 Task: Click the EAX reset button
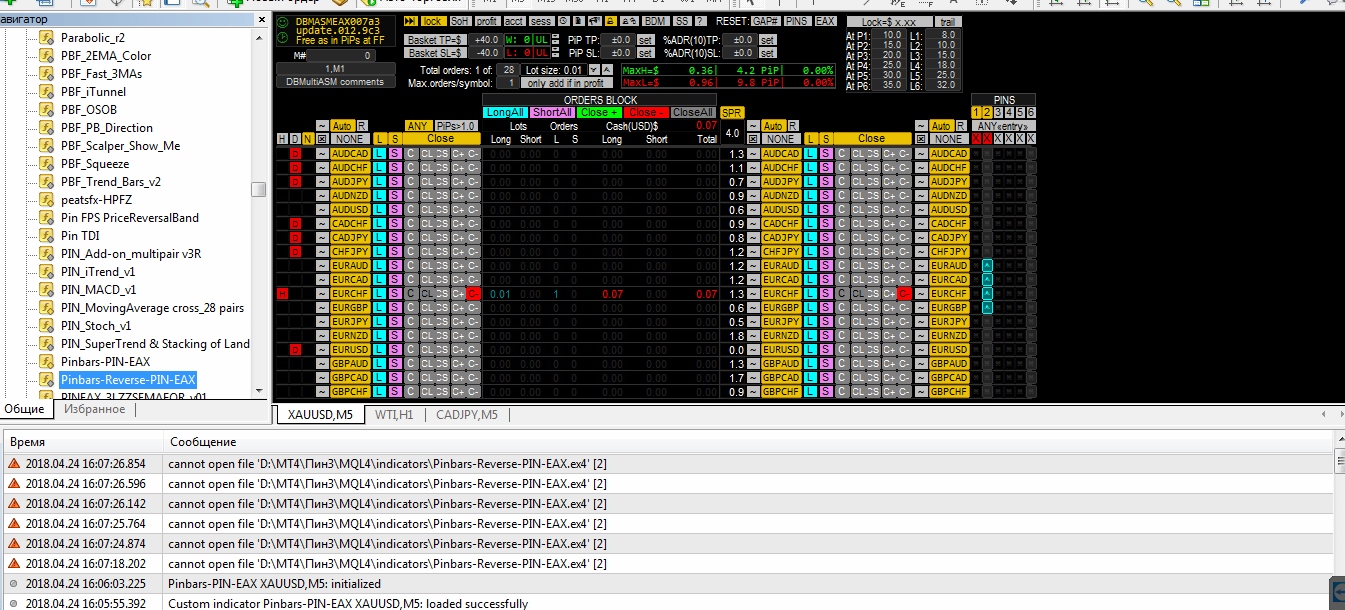[x=825, y=21]
